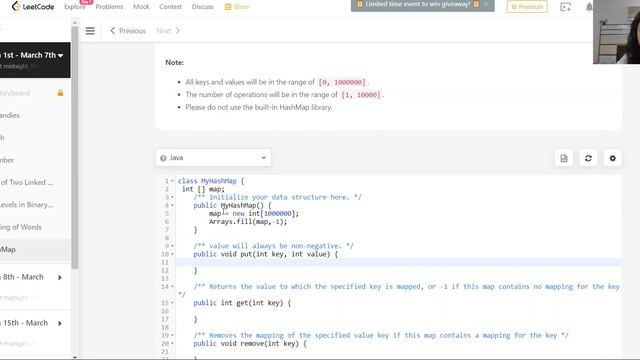The width and height of the screenshot is (640, 360).
Task: Fold the constructor at line 4
Action: pos(172,206)
